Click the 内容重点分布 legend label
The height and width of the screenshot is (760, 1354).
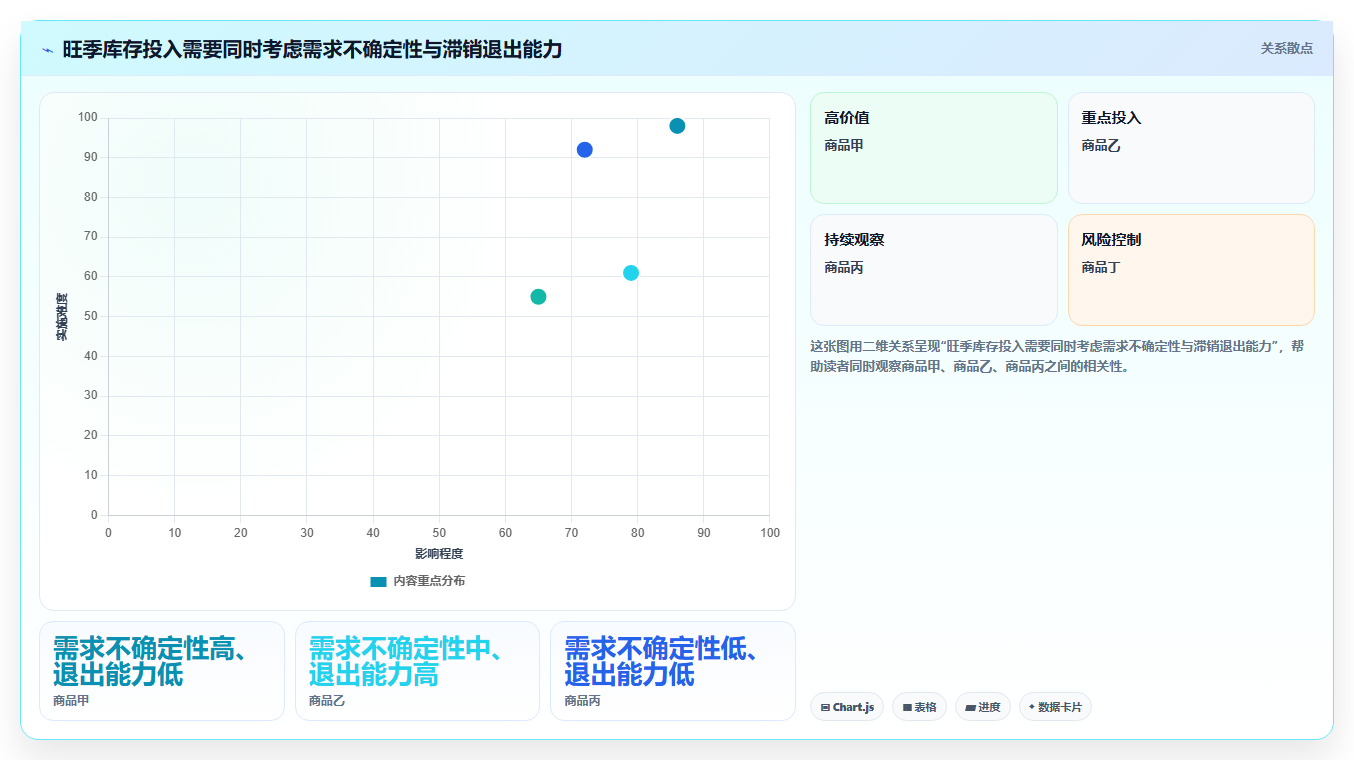point(429,581)
